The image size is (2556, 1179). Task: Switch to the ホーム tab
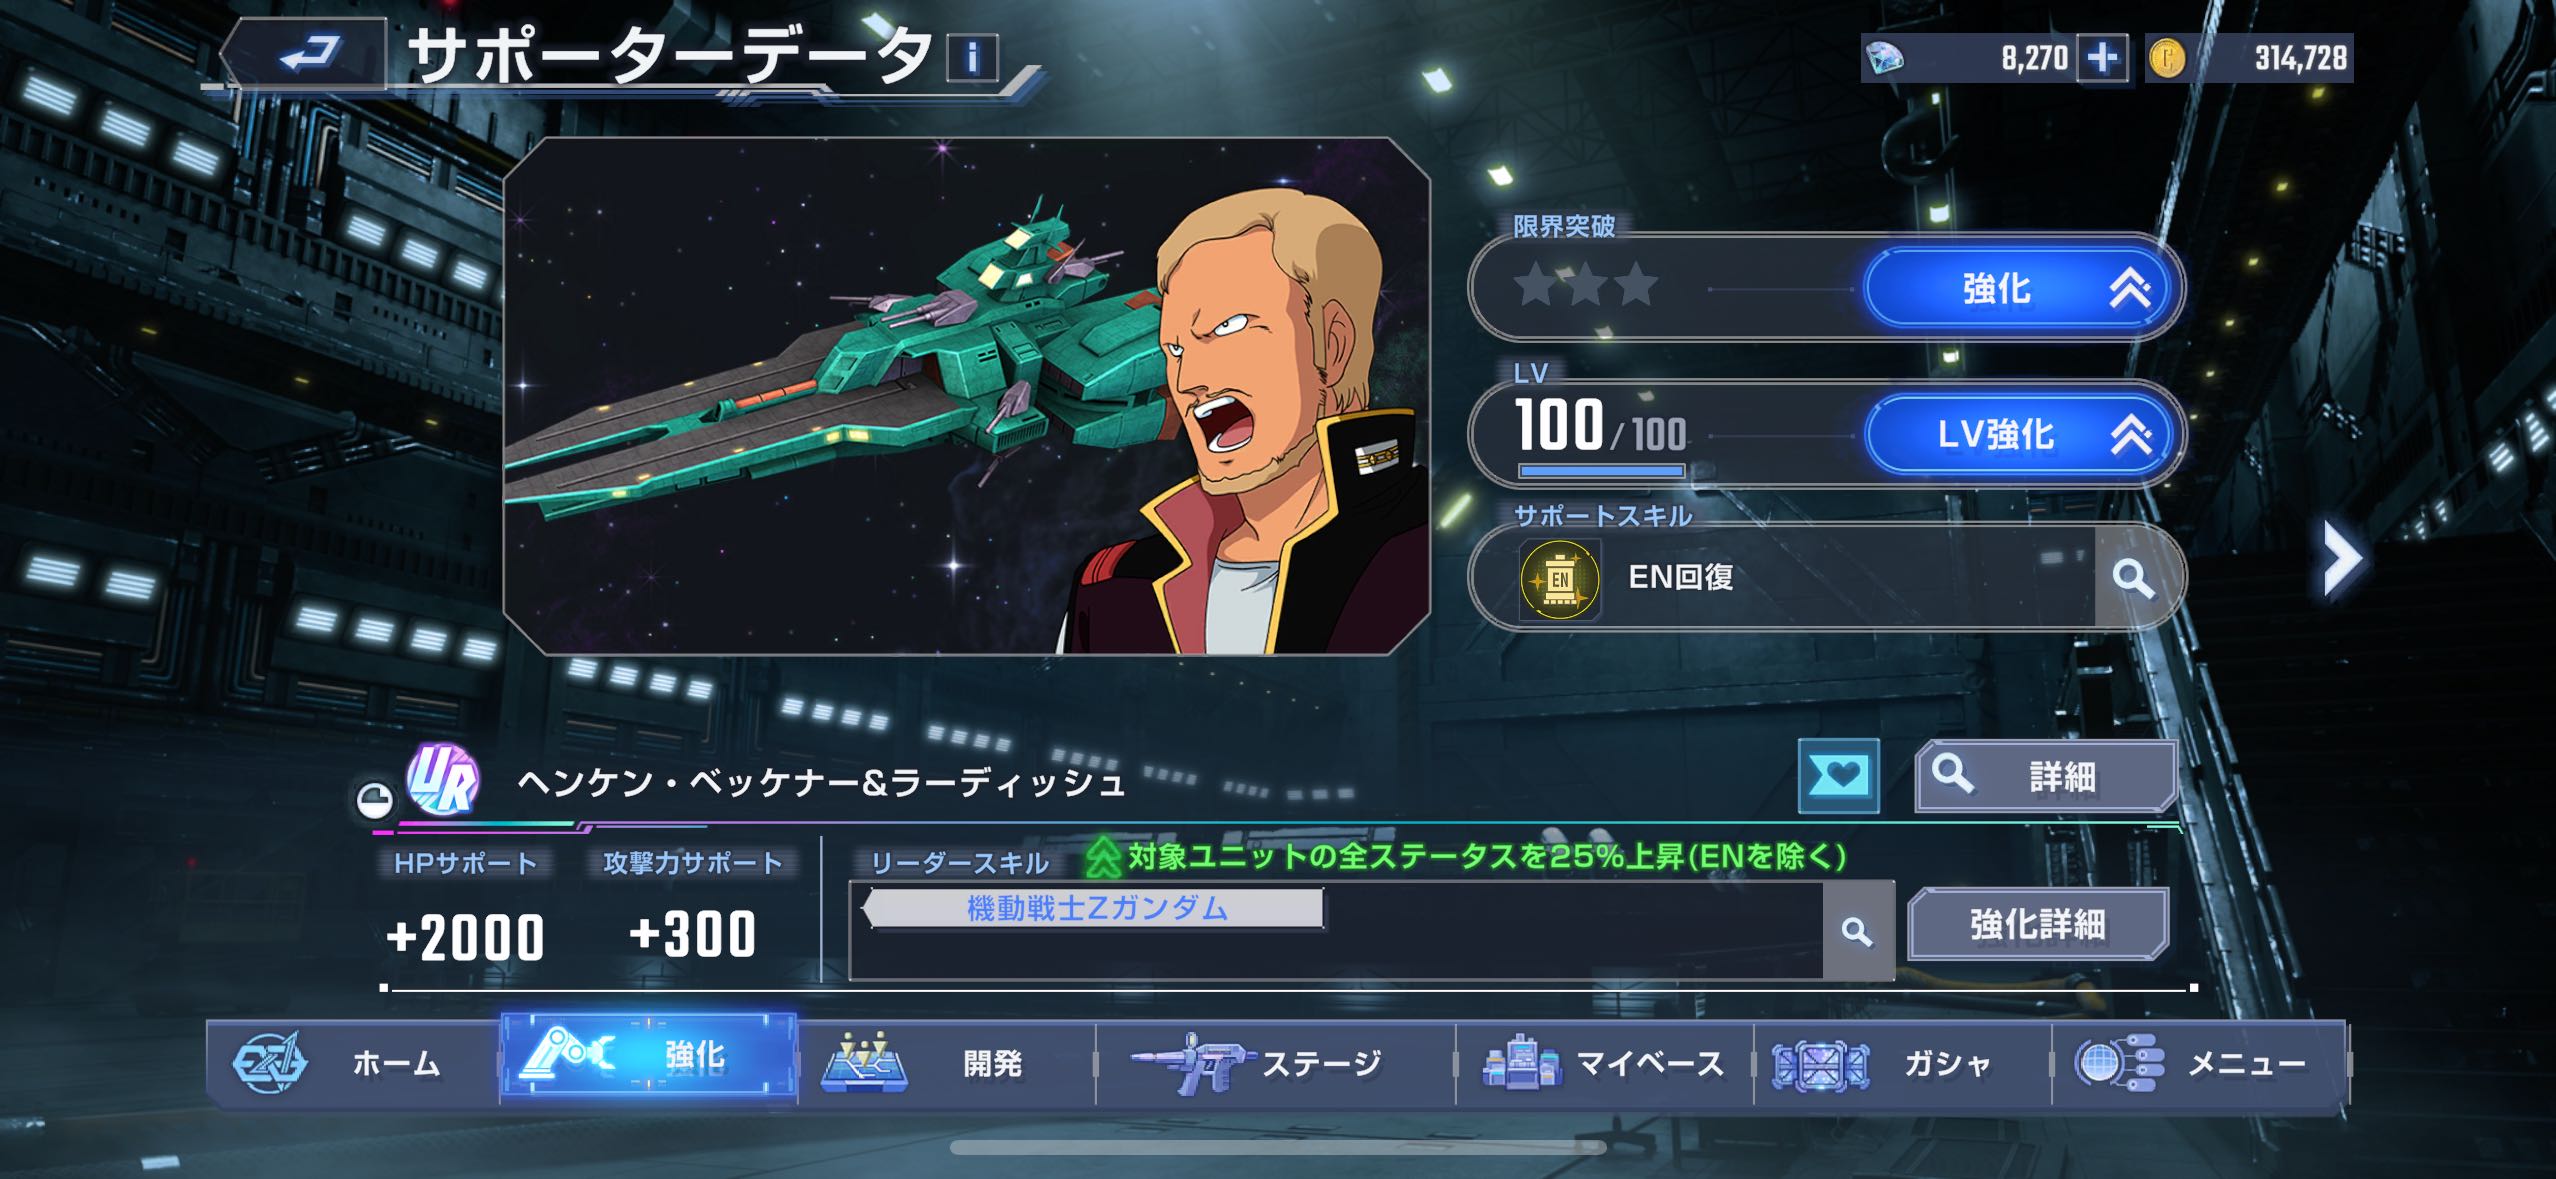coord(353,1062)
